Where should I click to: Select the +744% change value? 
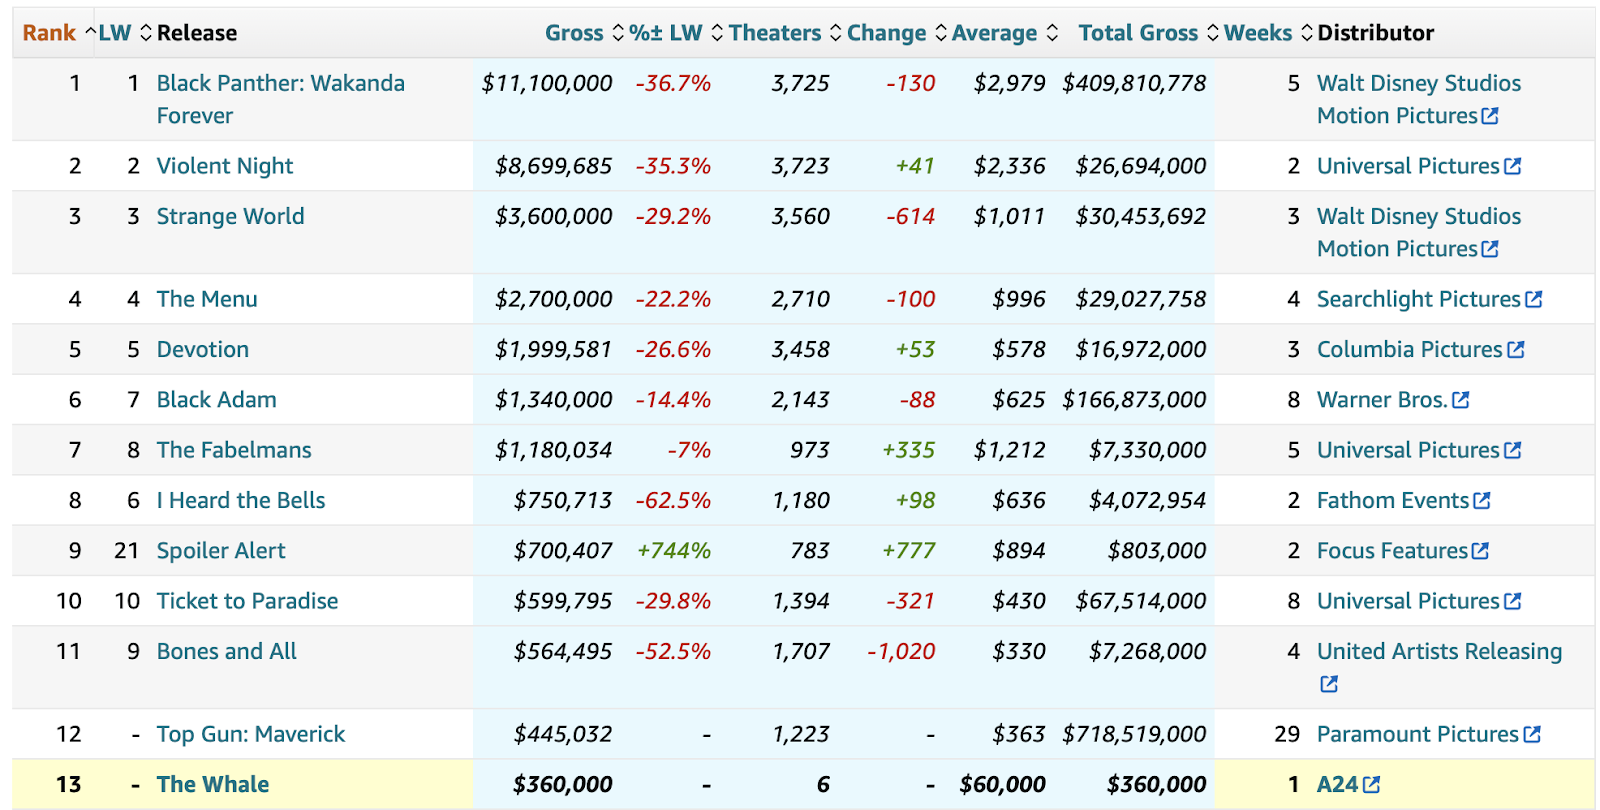[x=674, y=551]
